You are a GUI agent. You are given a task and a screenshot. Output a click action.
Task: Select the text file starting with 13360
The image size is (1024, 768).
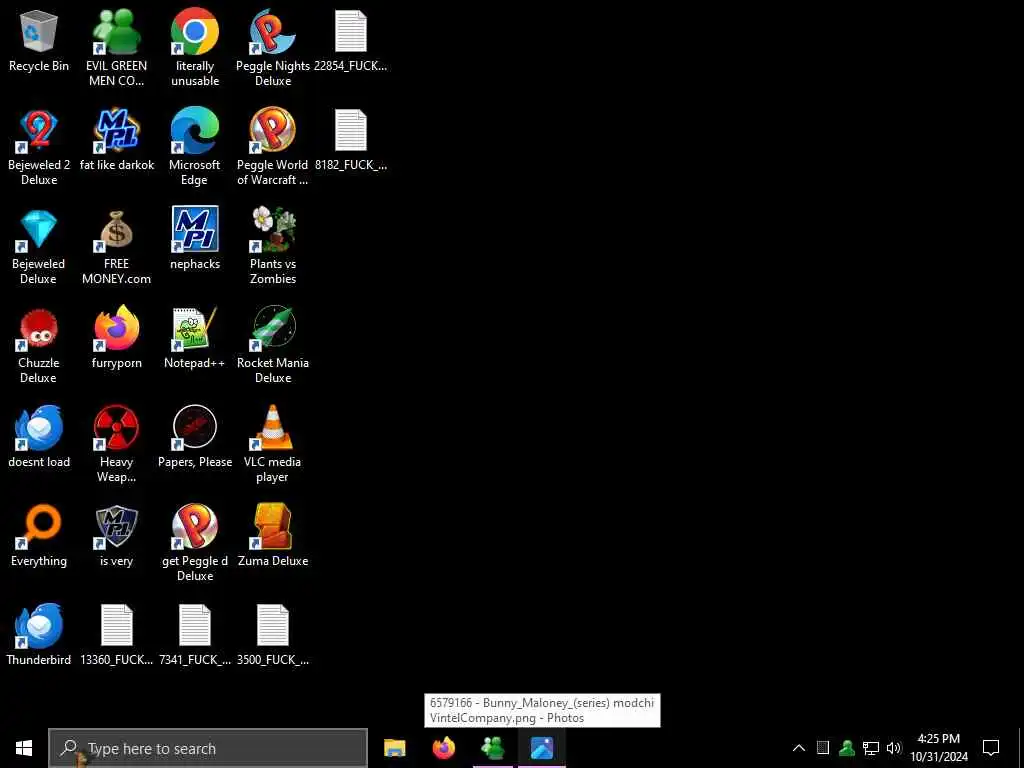(x=116, y=635)
